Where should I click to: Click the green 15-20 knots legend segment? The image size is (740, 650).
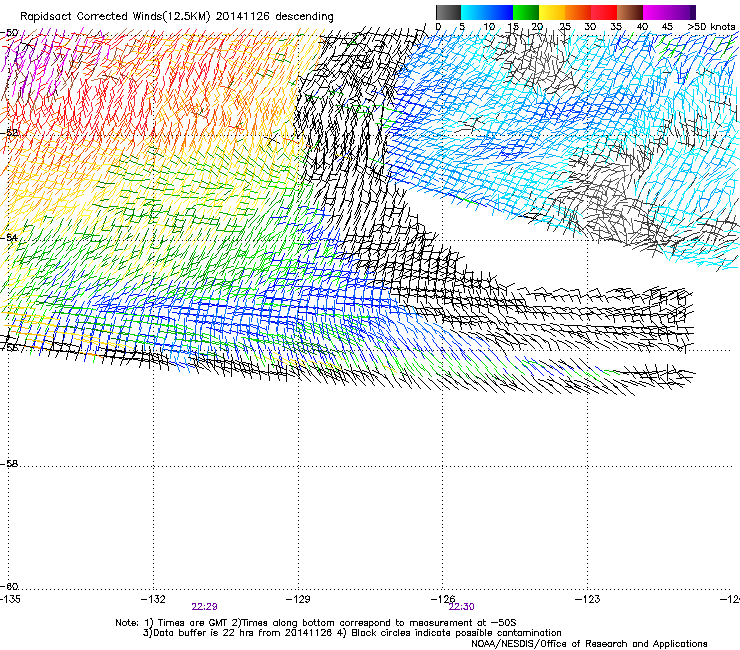click(526, 12)
